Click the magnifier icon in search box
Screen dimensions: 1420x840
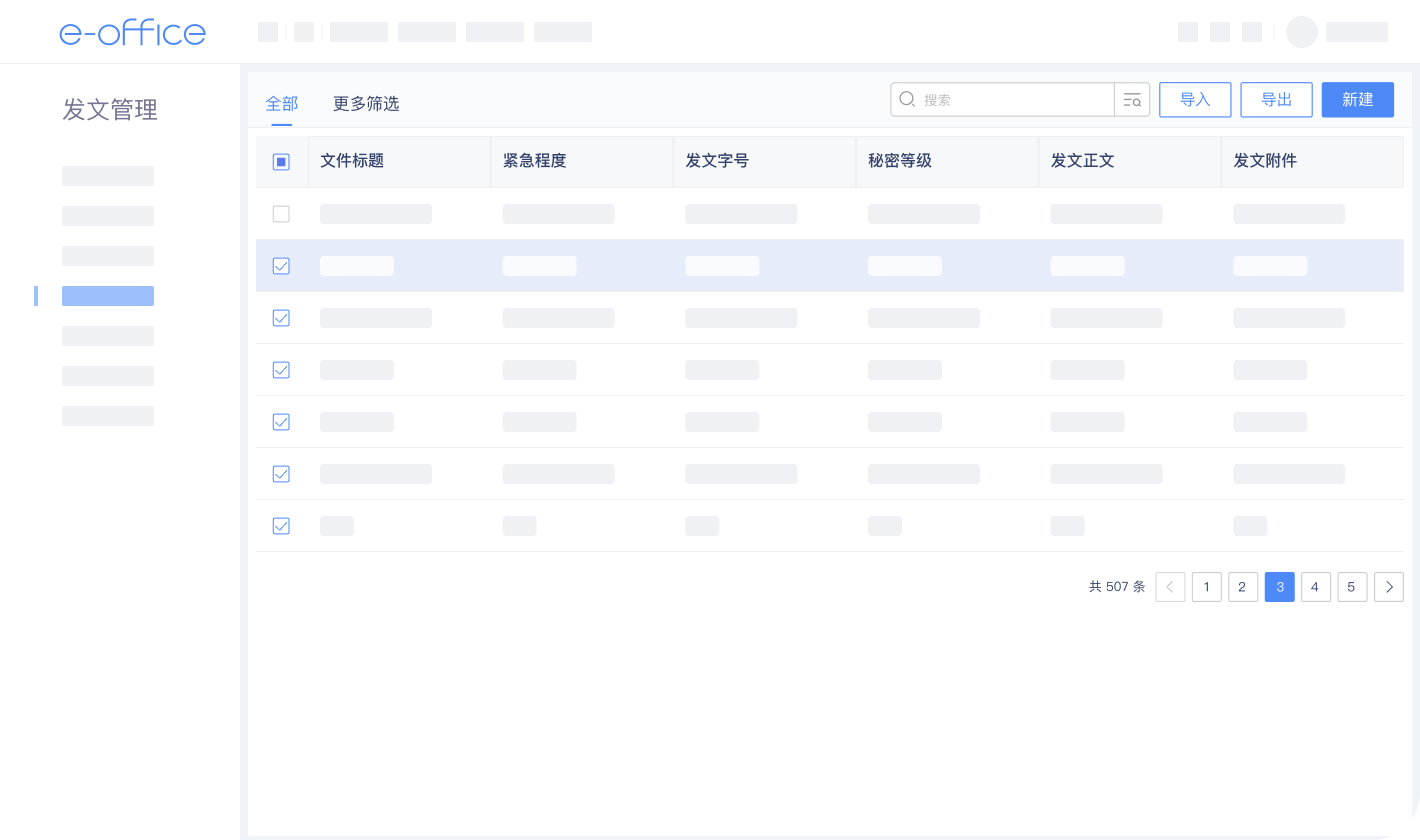tap(907, 99)
